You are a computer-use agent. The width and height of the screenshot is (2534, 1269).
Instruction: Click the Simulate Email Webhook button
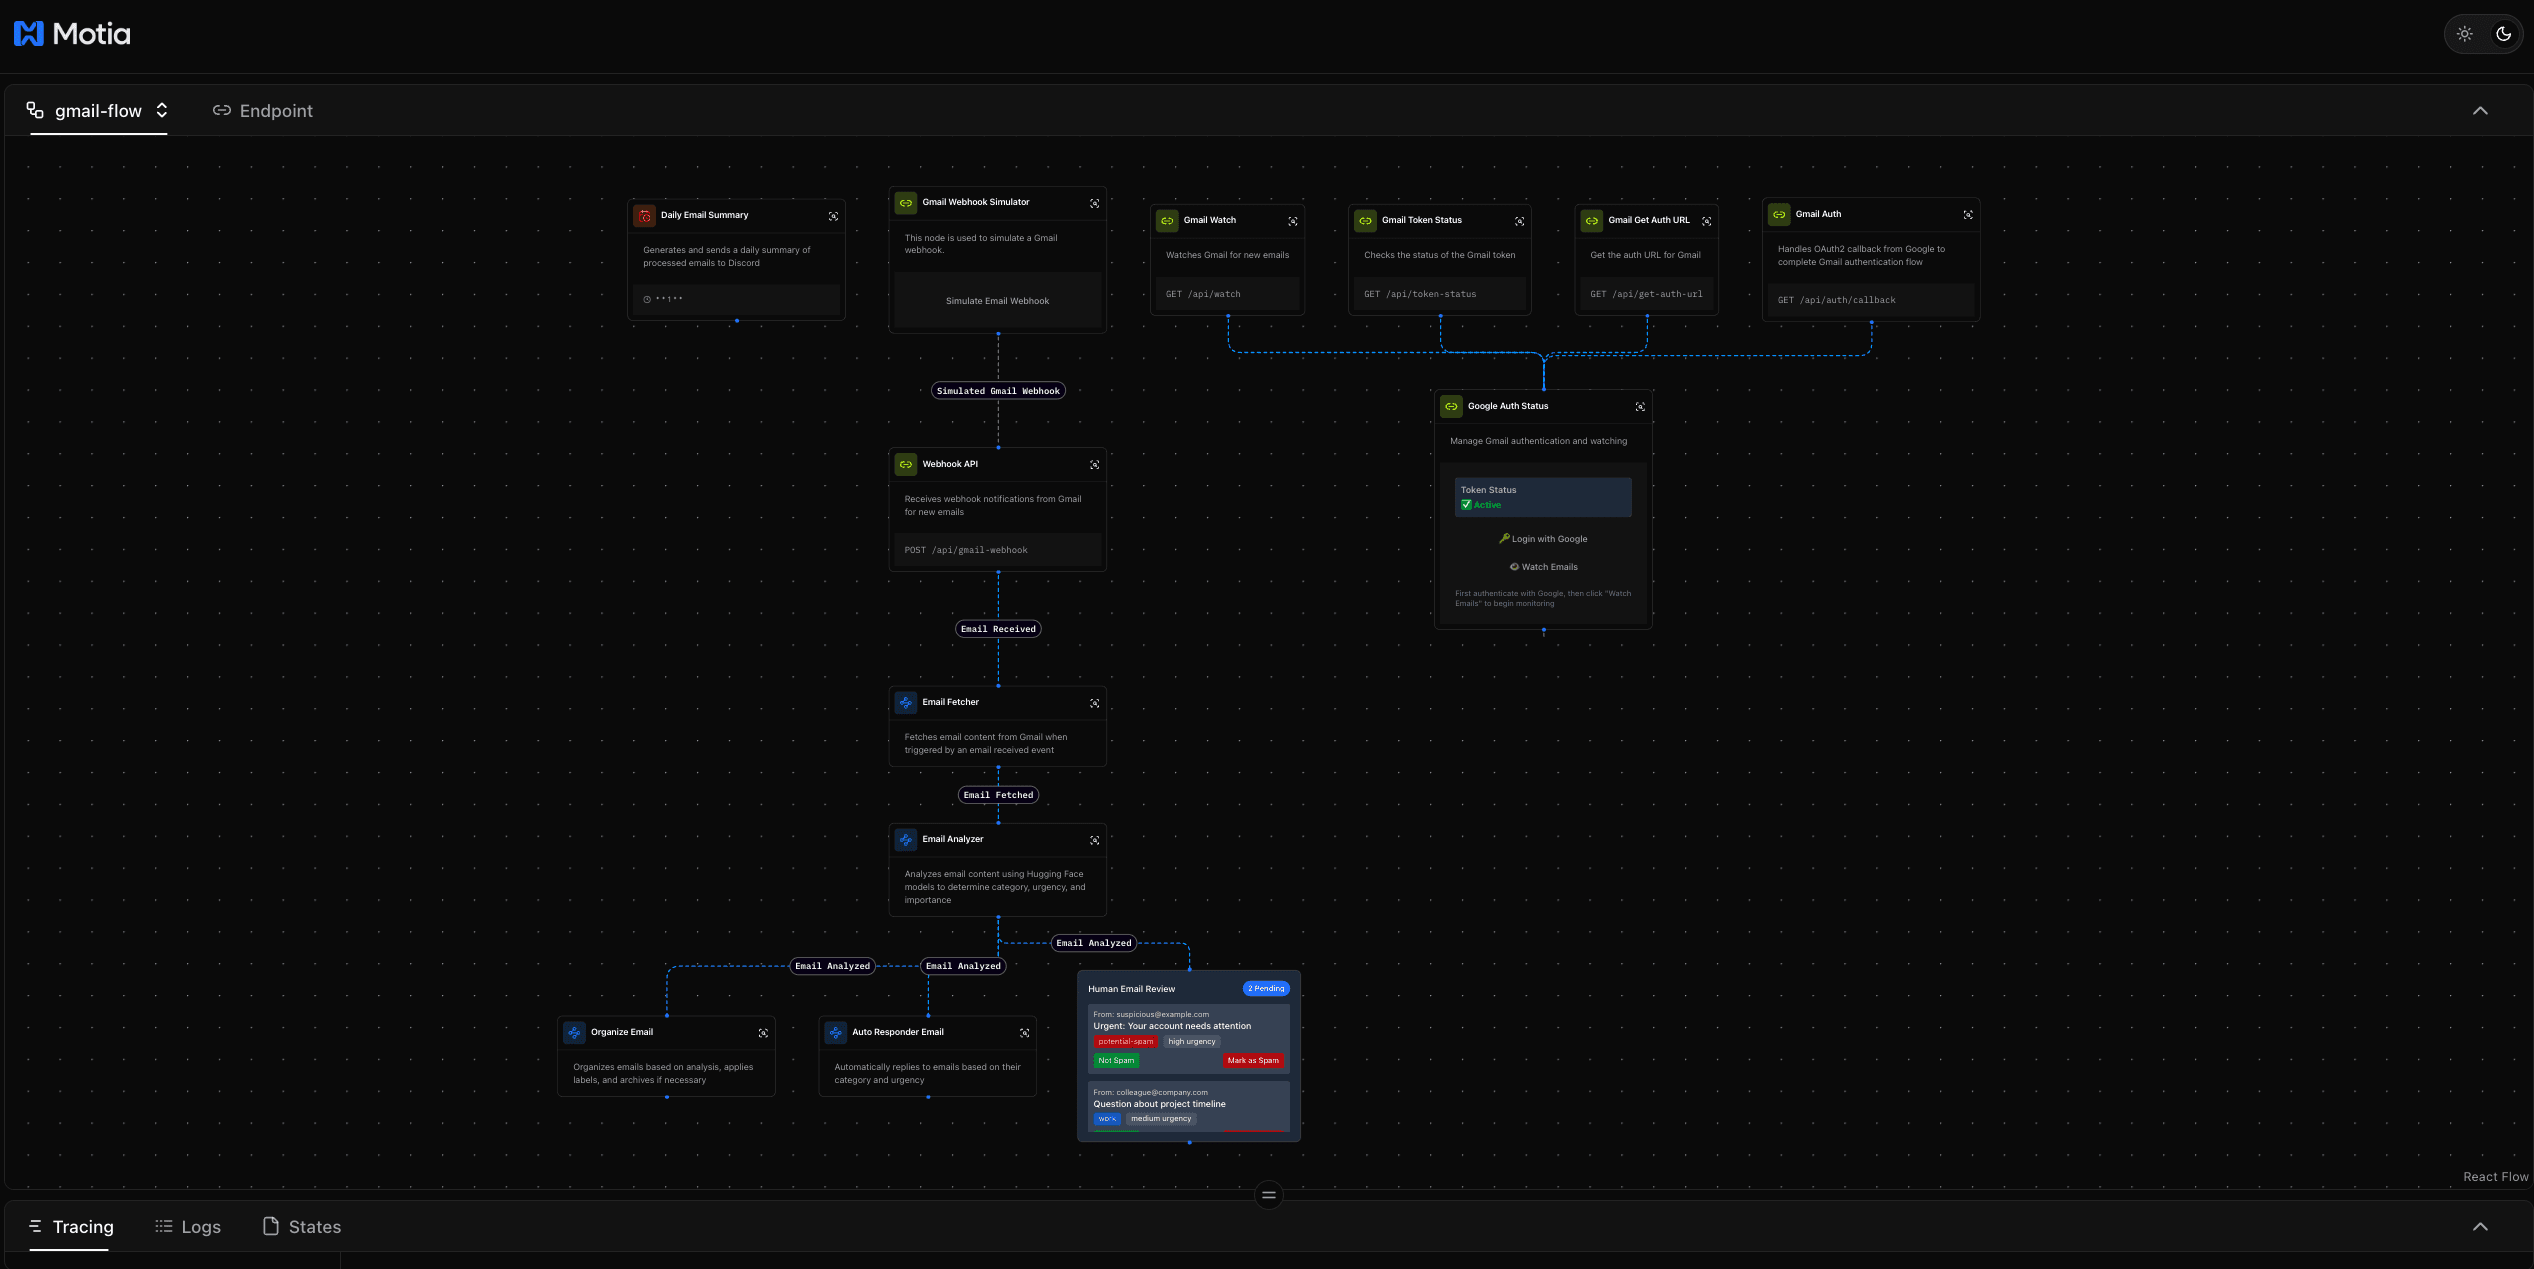tap(997, 300)
